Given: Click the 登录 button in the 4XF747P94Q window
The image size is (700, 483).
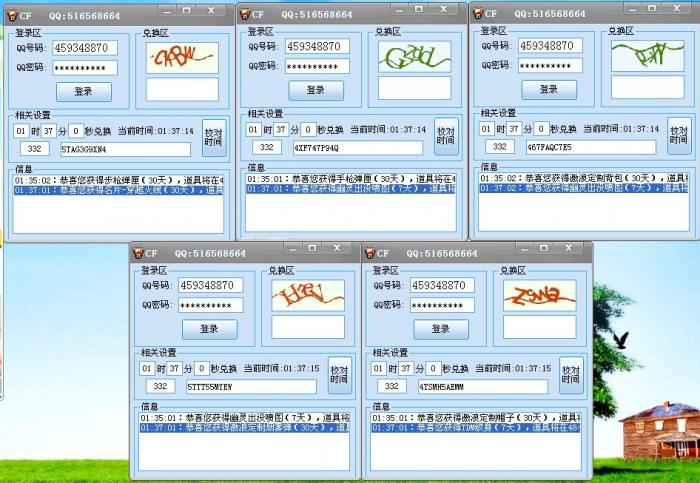Looking at the screenshot, I should (x=316, y=90).
